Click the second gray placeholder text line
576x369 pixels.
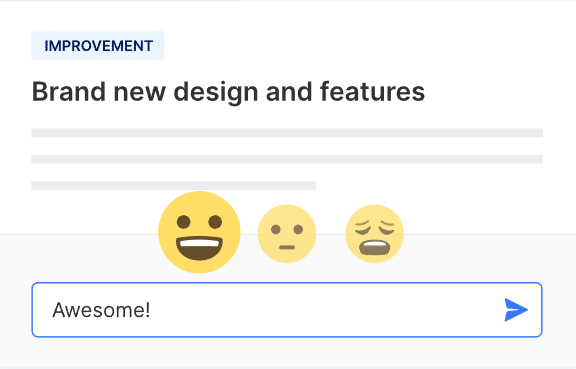(287, 159)
